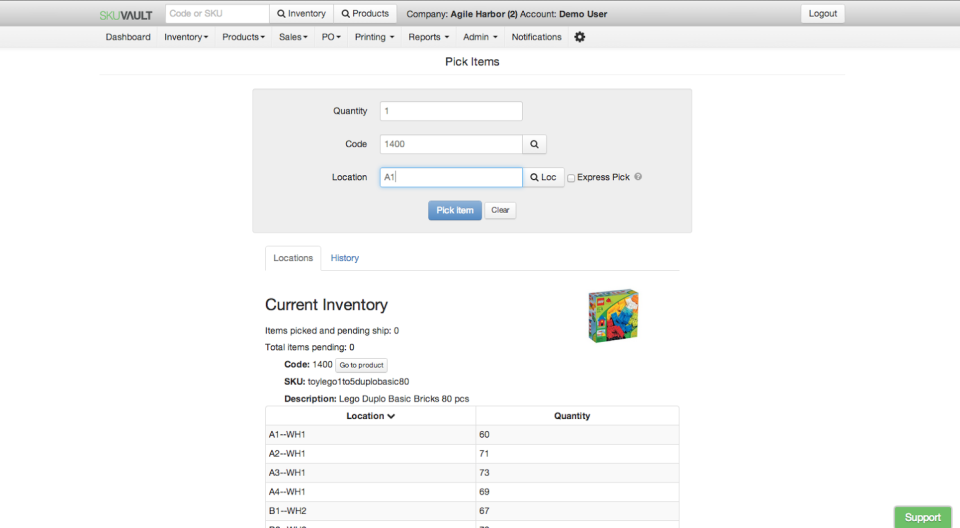
Task: Open Dashboard from navigation bar
Action: click(128, 37)
